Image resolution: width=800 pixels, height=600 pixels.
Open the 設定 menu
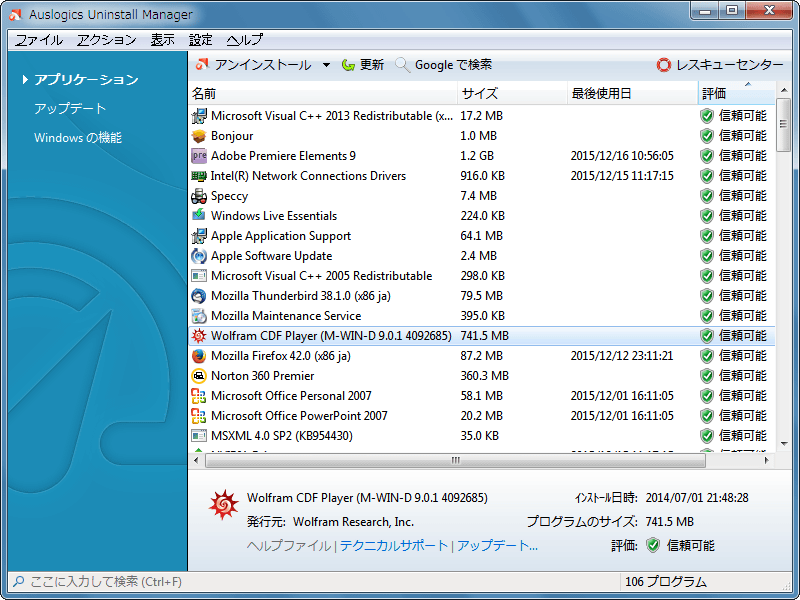point(201,40)
